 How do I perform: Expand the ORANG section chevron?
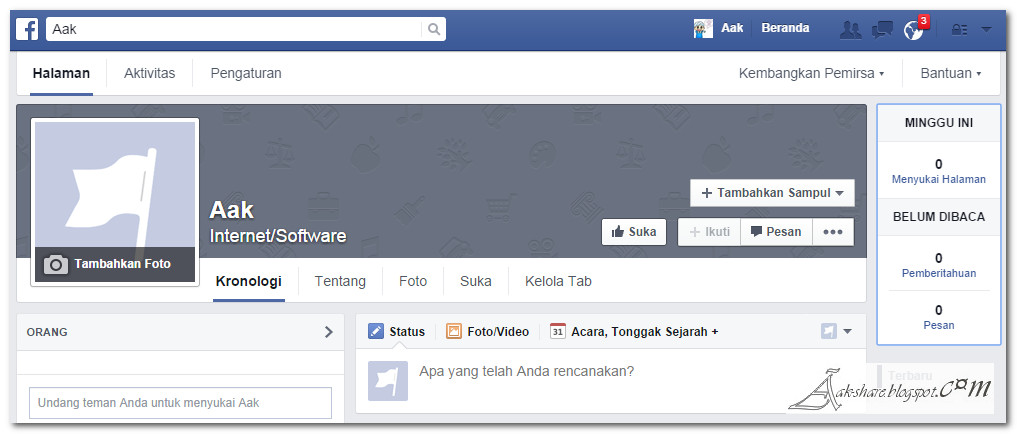pyautogui.click(x=329, y=332)
